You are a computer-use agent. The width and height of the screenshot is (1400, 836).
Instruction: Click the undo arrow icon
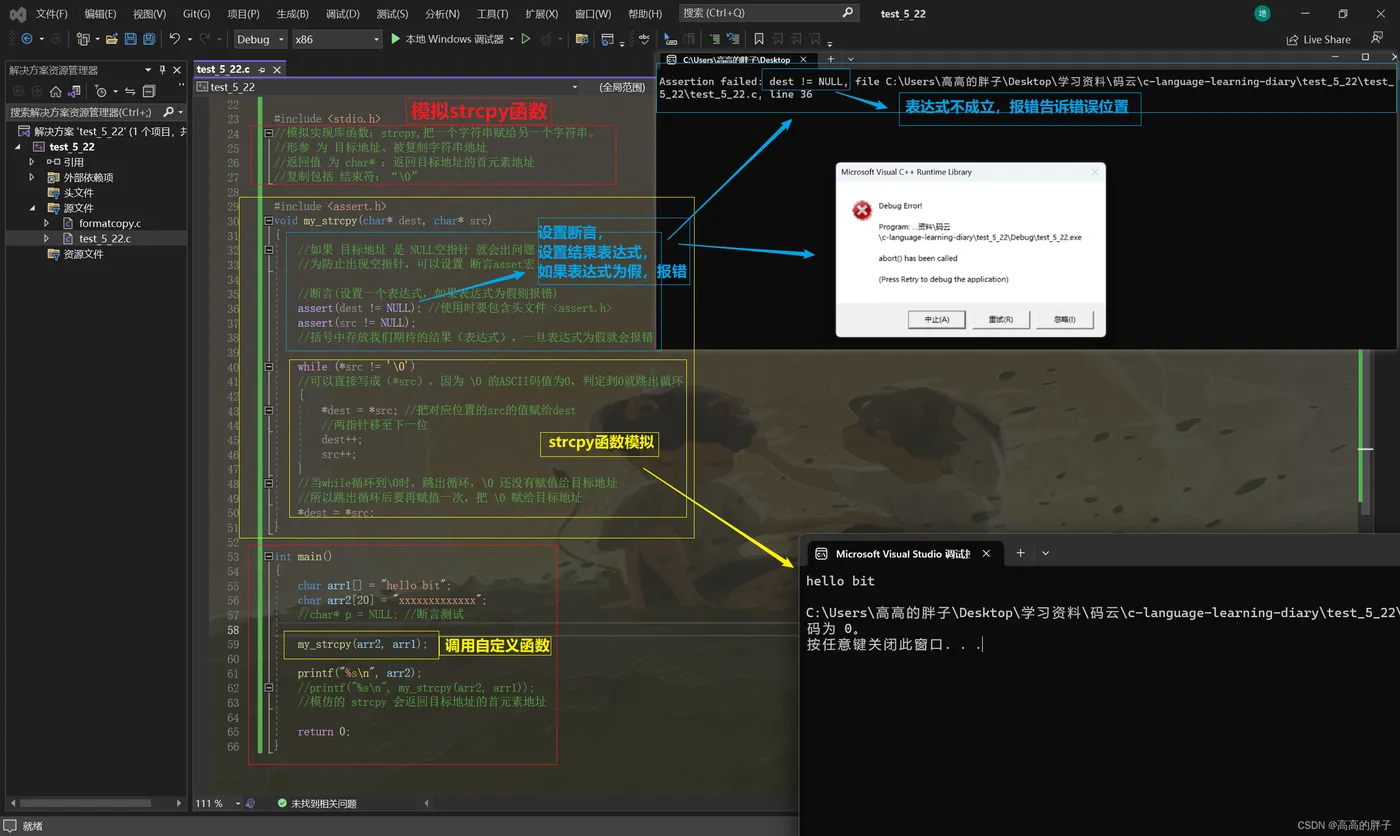tap(175, 39)
